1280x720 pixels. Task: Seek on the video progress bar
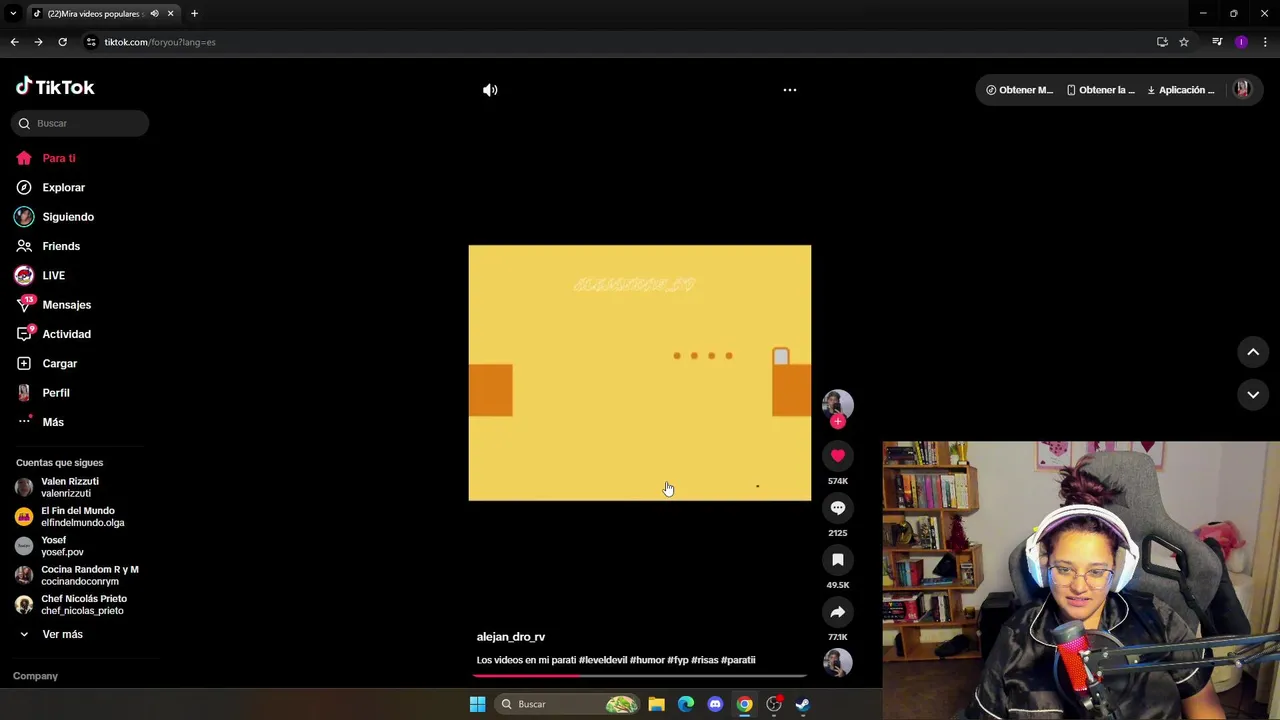[x=640, y=676]
